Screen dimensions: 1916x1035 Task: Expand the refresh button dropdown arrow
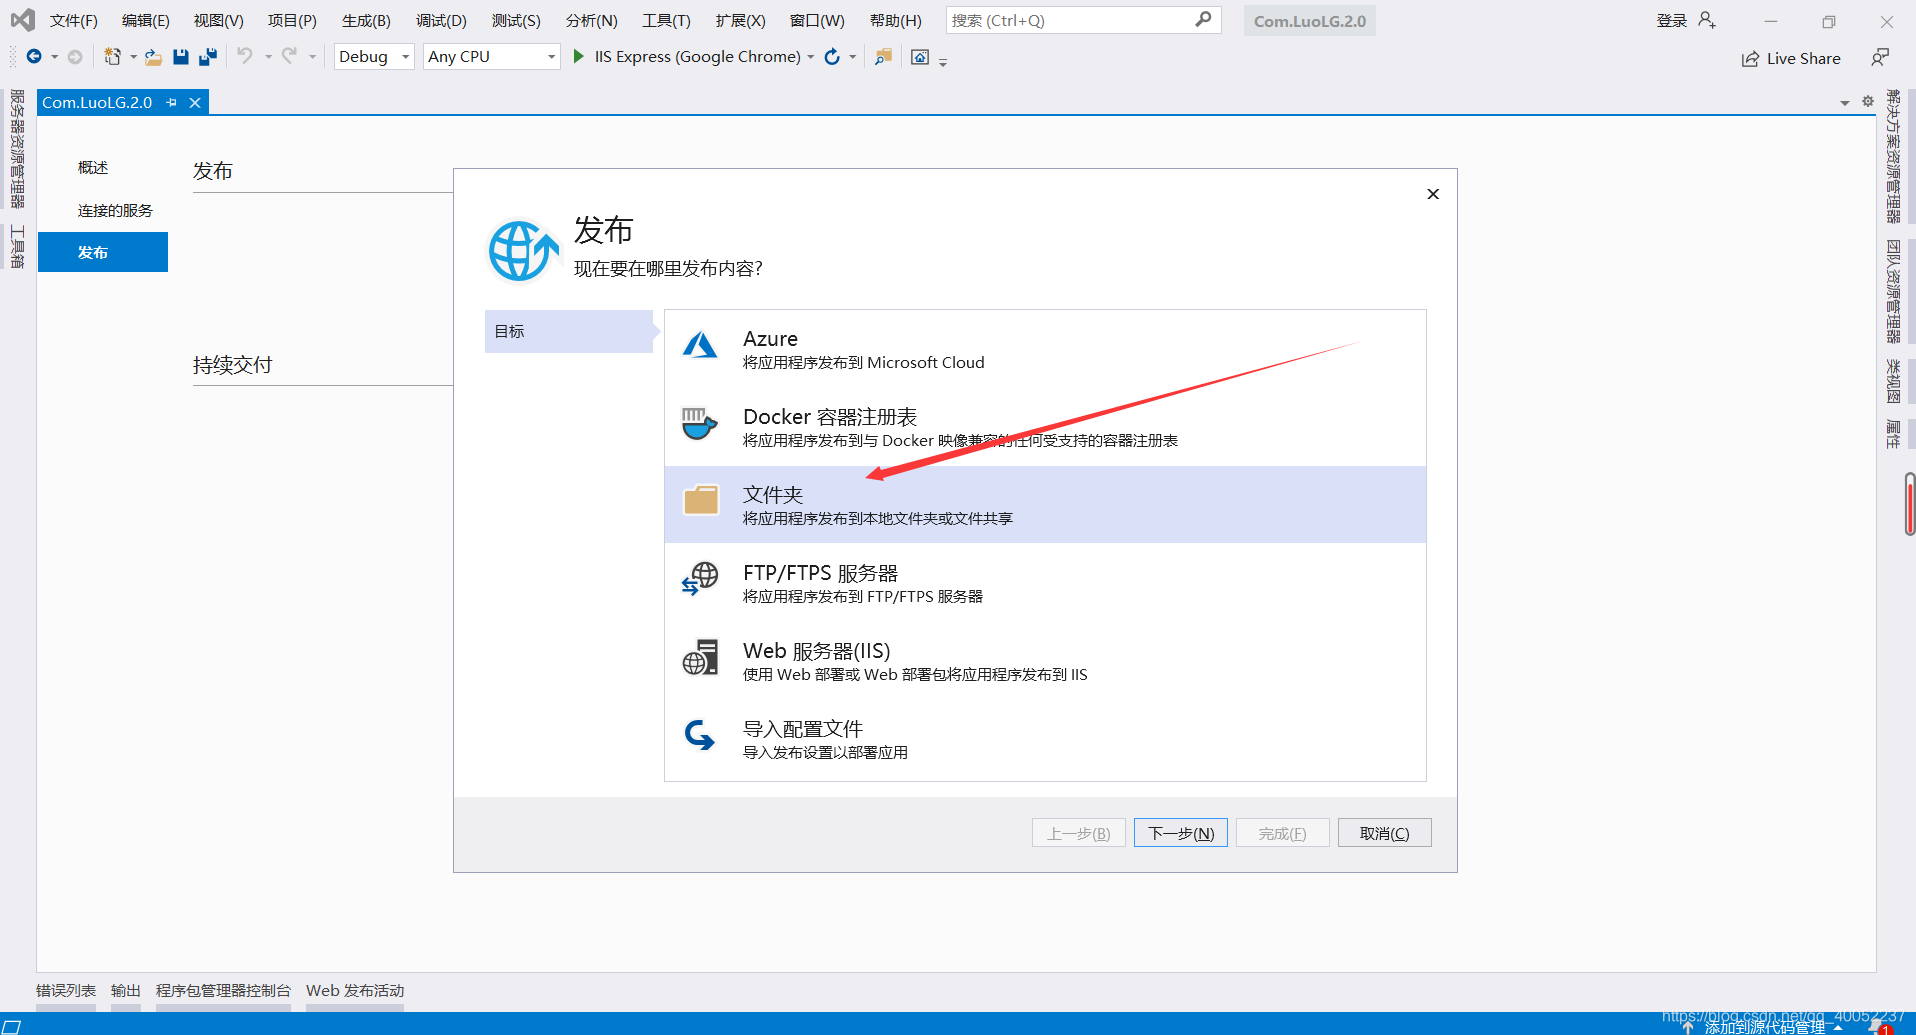[x=853, y=57]
